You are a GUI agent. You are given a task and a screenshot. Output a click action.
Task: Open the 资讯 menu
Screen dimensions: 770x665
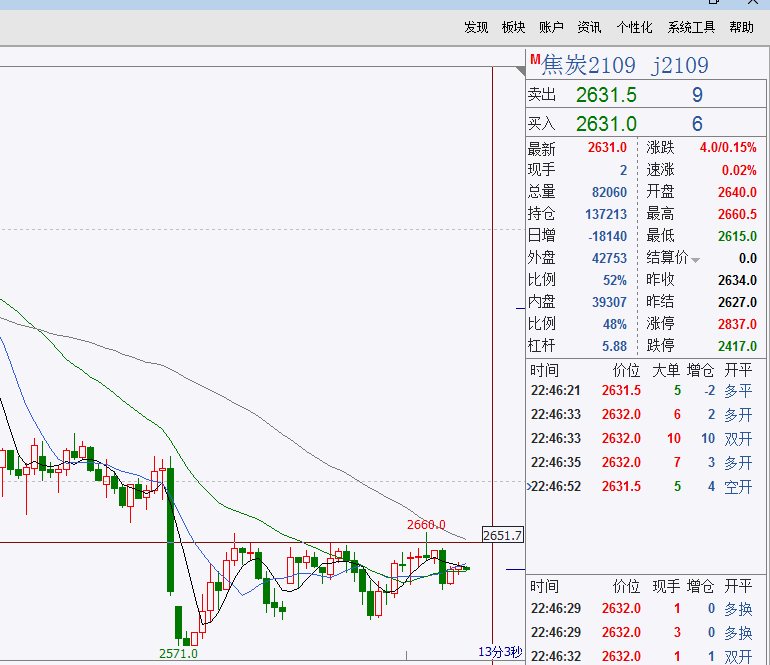589,27
